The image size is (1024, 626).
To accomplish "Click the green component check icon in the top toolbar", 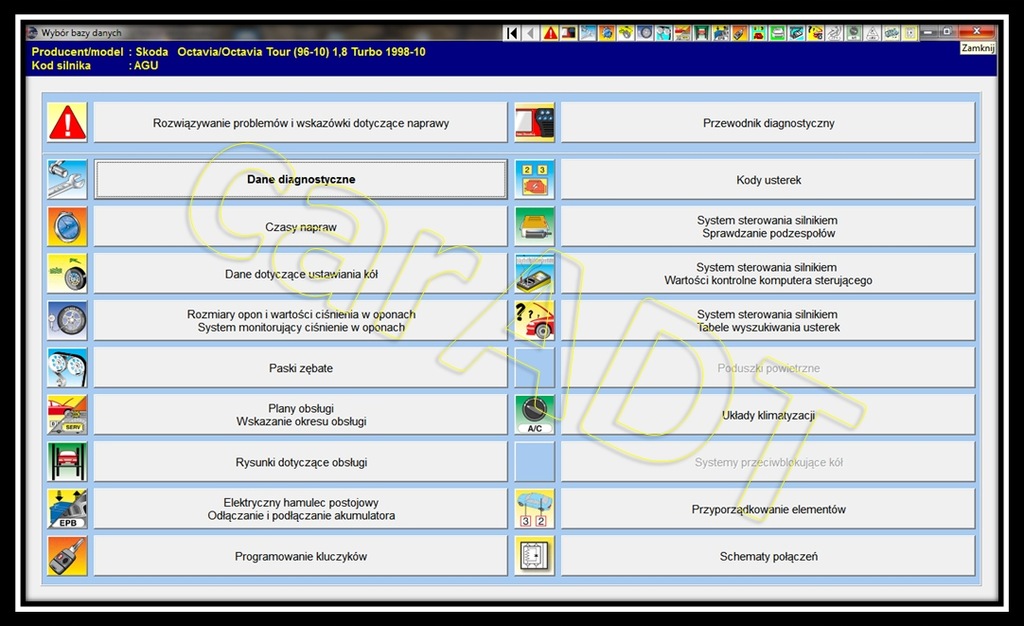I will [x=776, y=33].
